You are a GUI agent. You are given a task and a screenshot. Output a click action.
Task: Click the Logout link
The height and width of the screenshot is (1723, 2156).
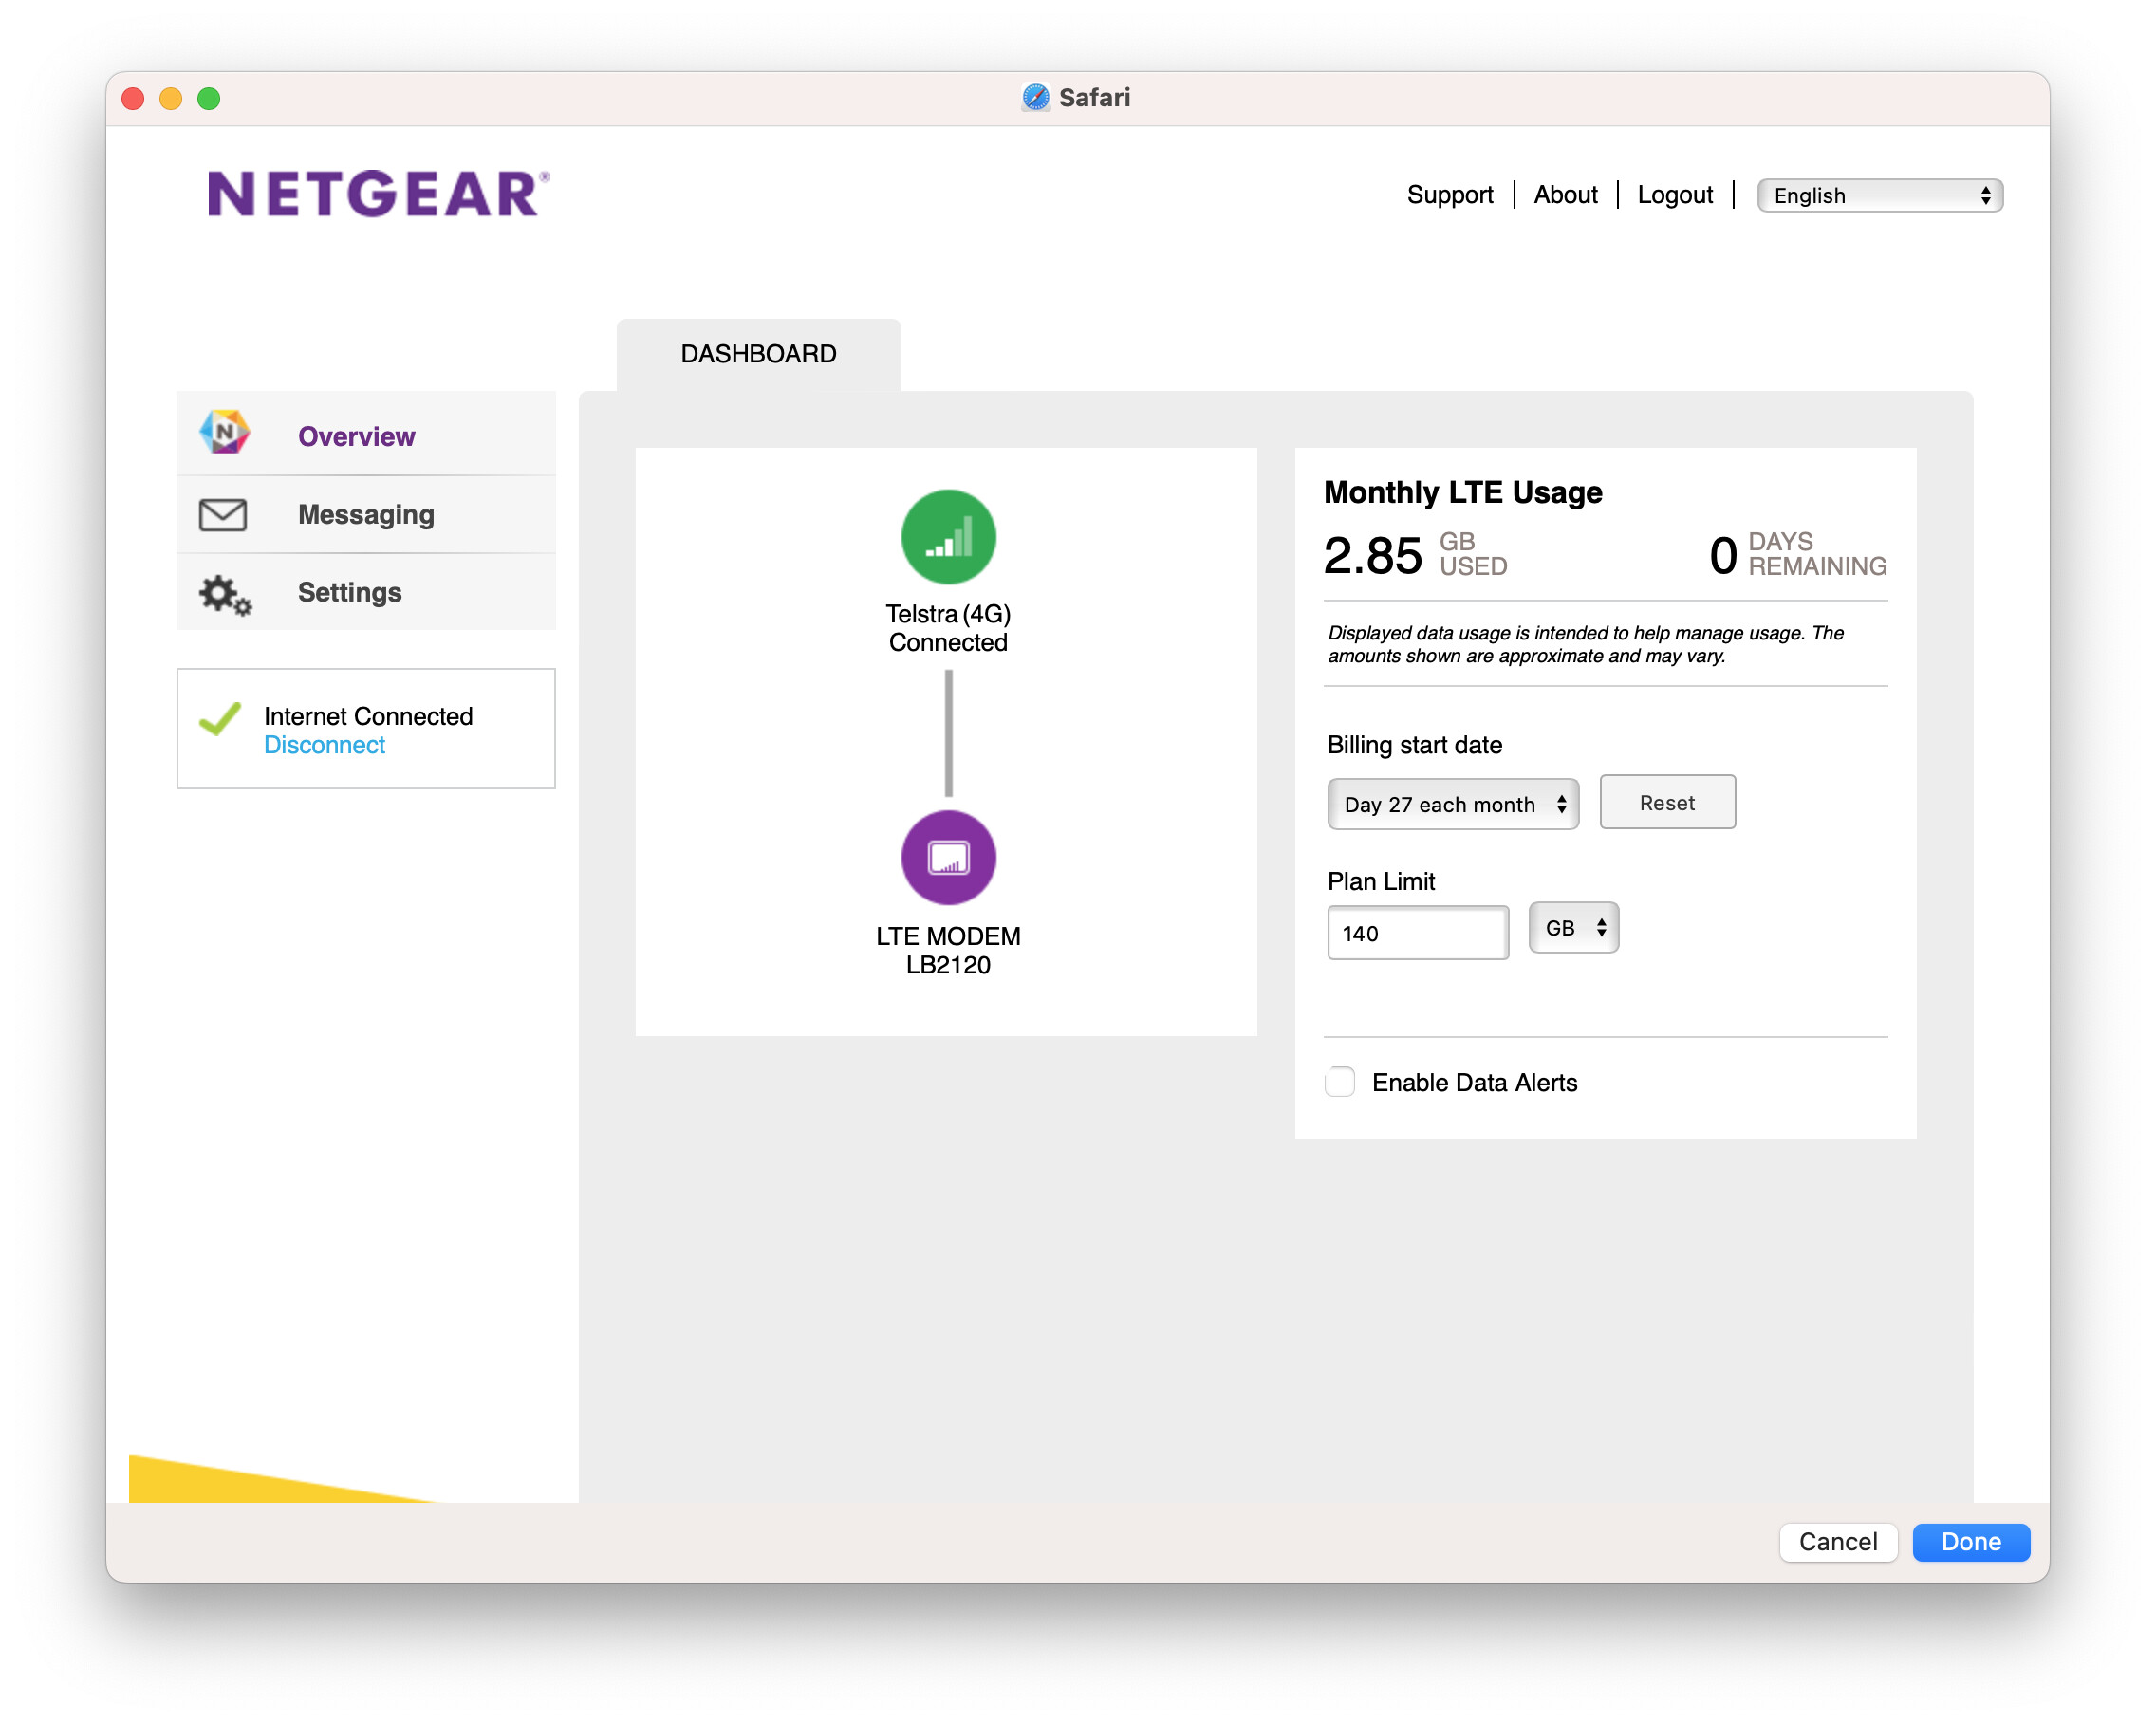[x=1674, y=194]
